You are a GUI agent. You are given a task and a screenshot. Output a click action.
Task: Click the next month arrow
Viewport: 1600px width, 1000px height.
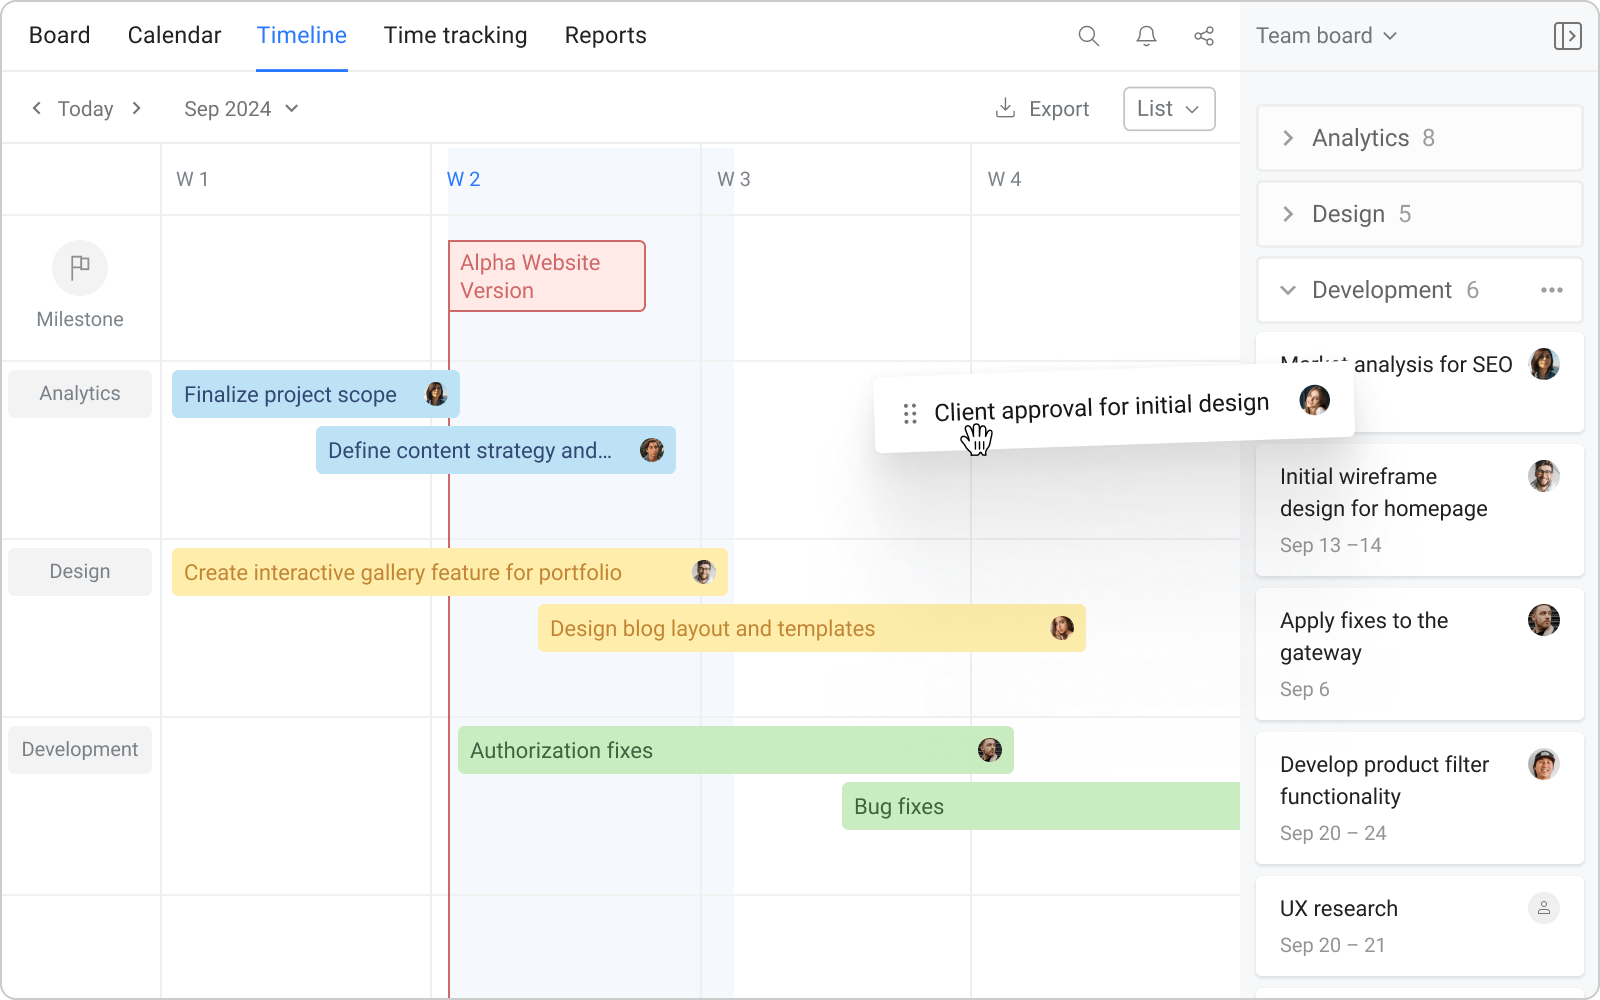(x=137, y=108)
